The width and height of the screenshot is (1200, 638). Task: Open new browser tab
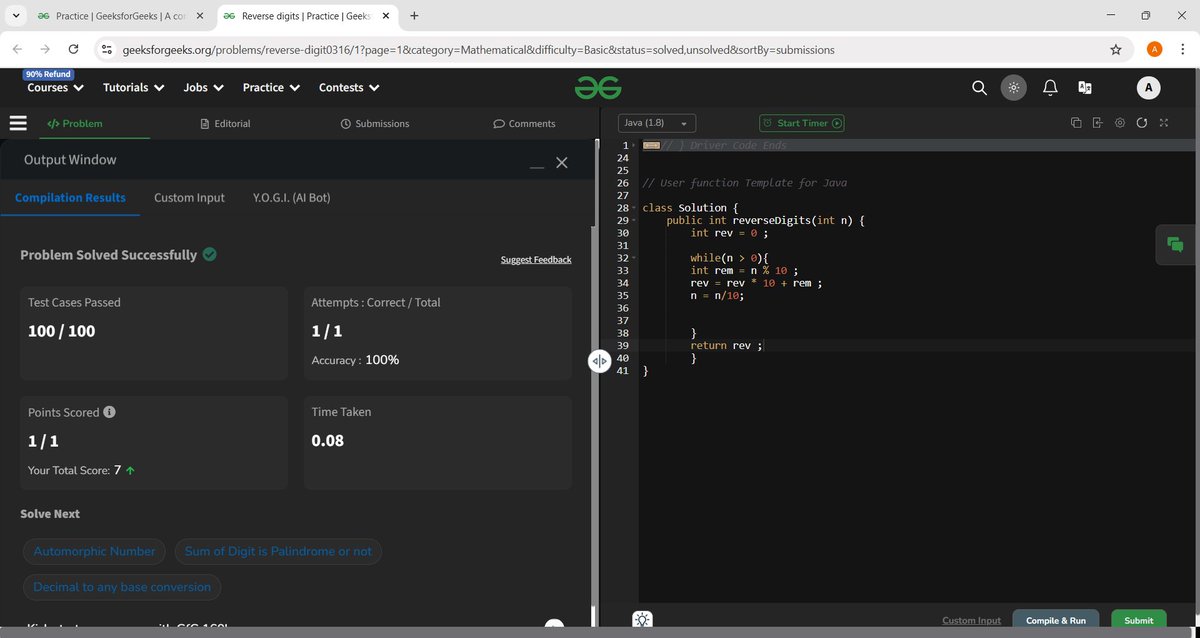click(x=414, y=16)
